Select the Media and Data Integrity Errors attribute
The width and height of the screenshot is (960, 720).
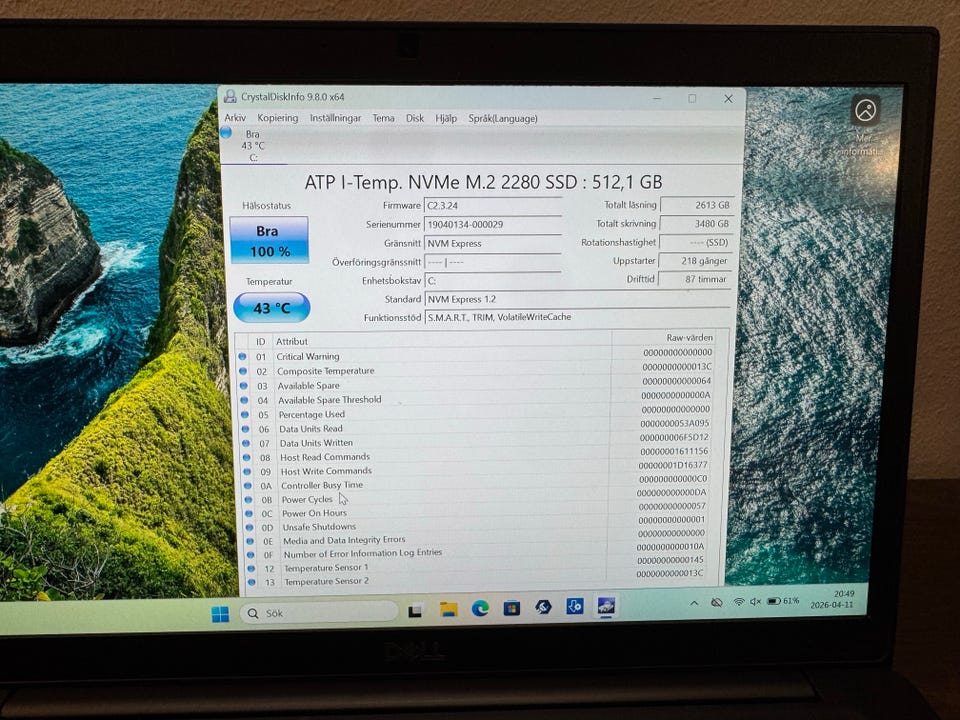click(344, 540)
